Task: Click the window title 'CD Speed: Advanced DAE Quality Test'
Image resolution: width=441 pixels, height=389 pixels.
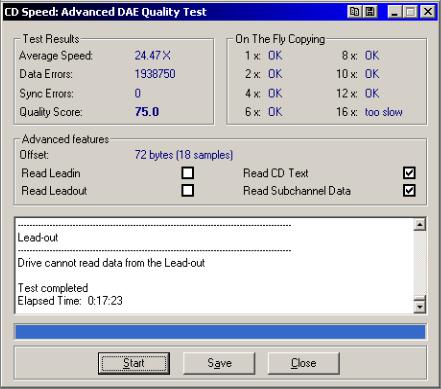Action: [105, 12]
